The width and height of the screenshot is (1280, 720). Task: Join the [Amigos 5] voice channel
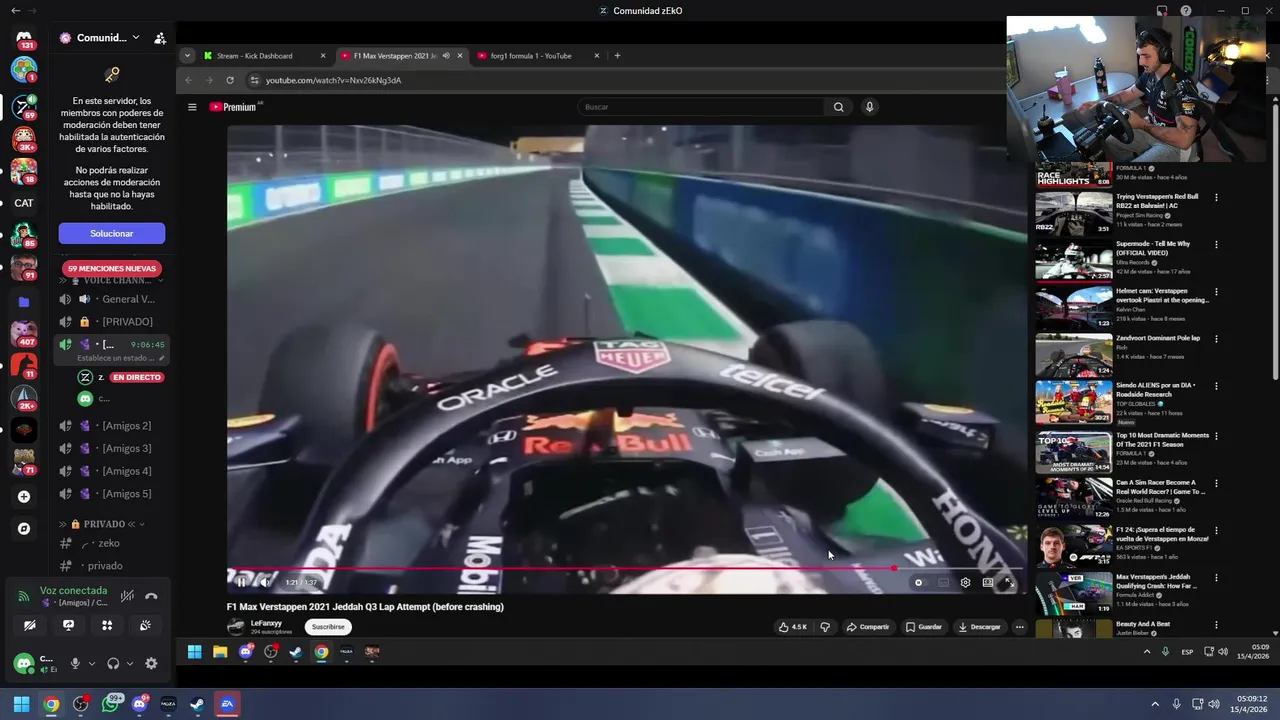point(112,494)
